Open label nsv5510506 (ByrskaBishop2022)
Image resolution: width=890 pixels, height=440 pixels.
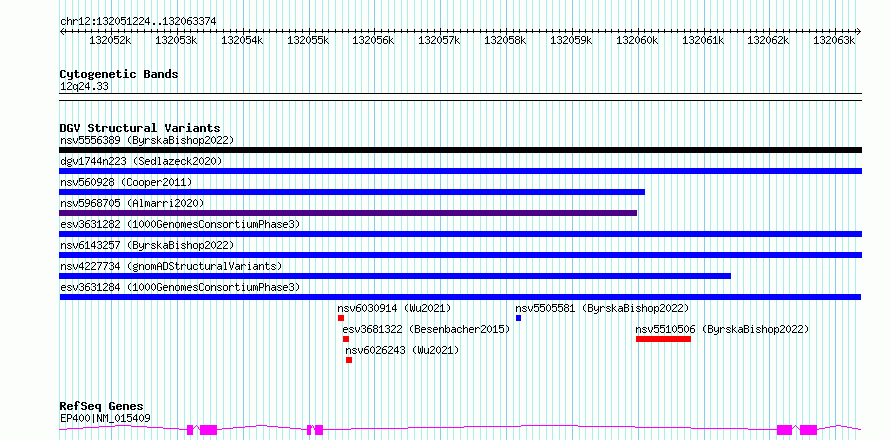coord(722,329)
